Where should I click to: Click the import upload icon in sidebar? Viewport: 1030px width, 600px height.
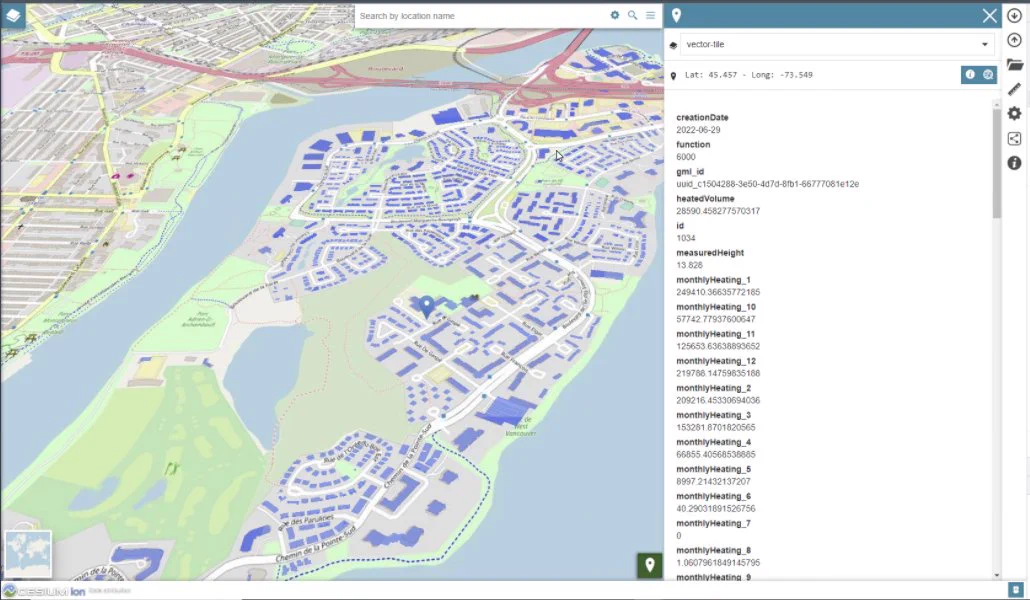coord(1014,40)
